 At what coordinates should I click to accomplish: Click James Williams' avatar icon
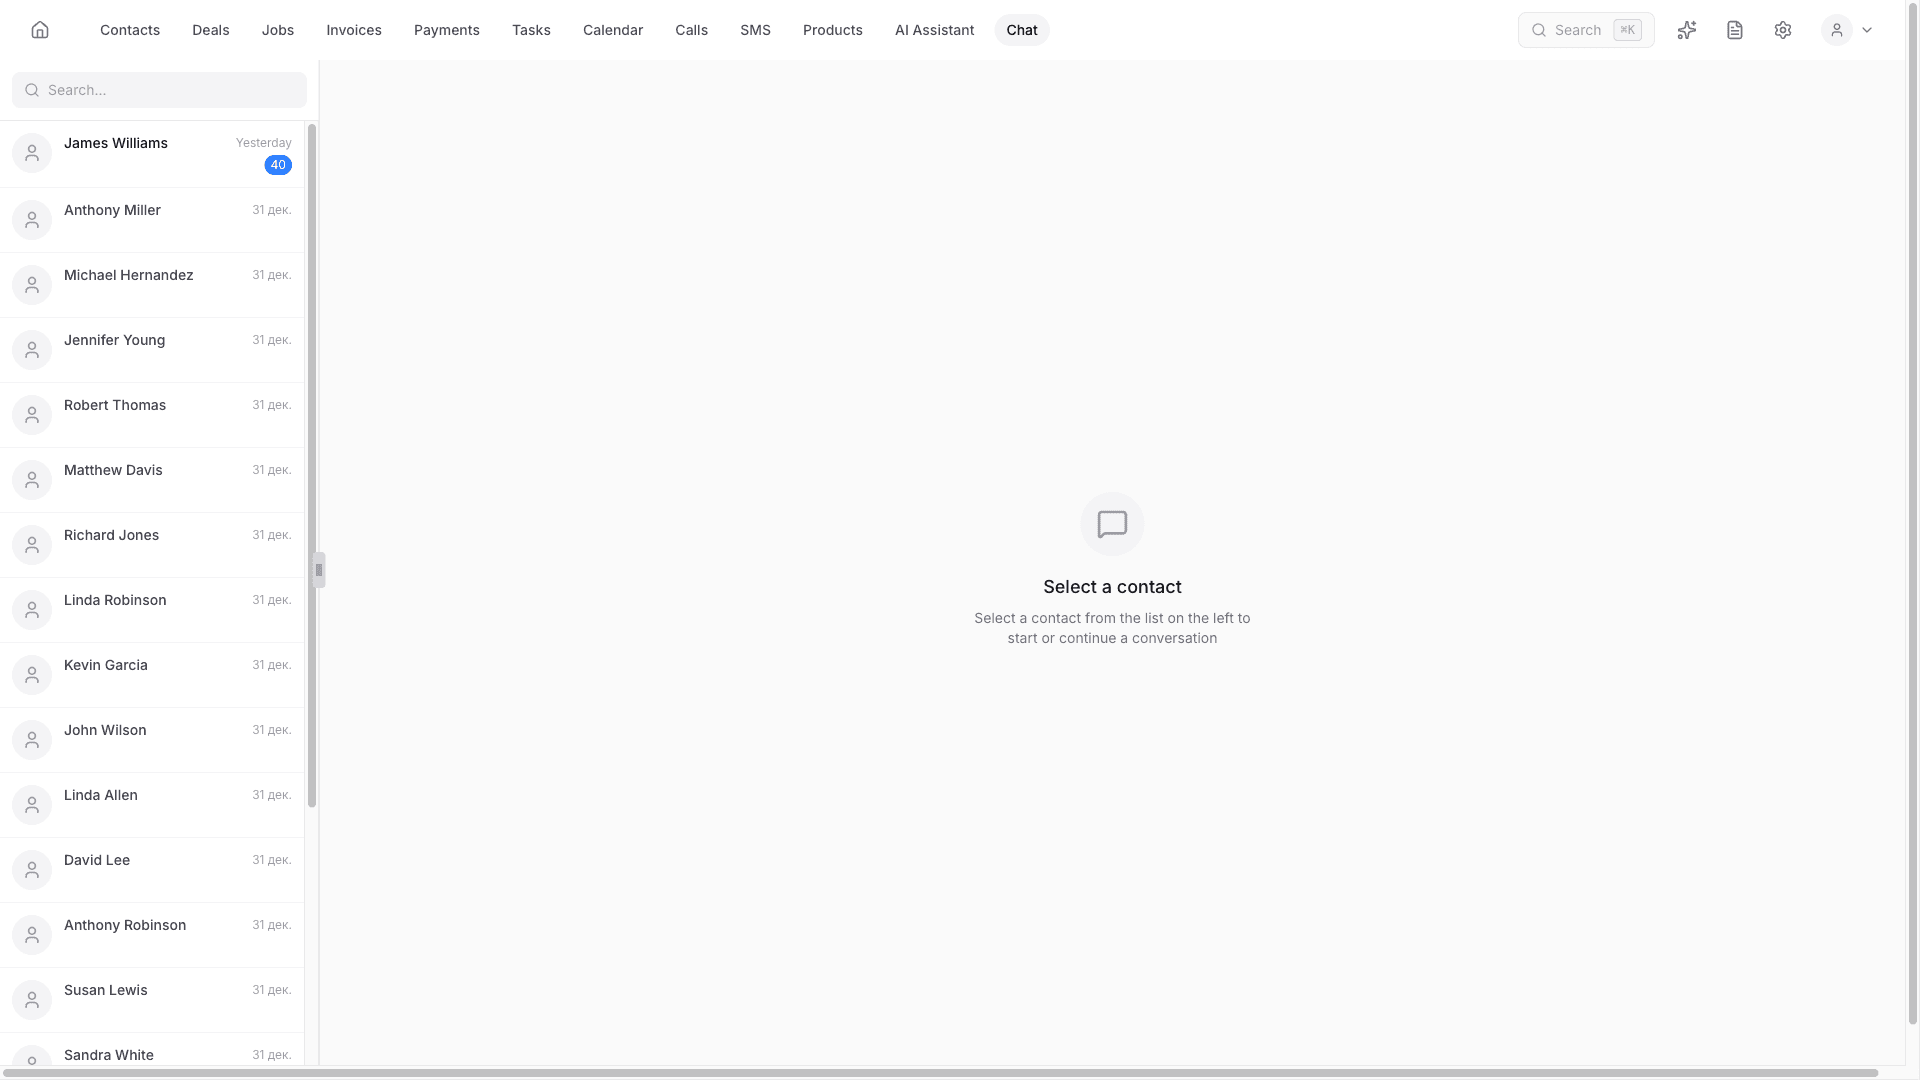pyautogui.click(x=32, y=153)
